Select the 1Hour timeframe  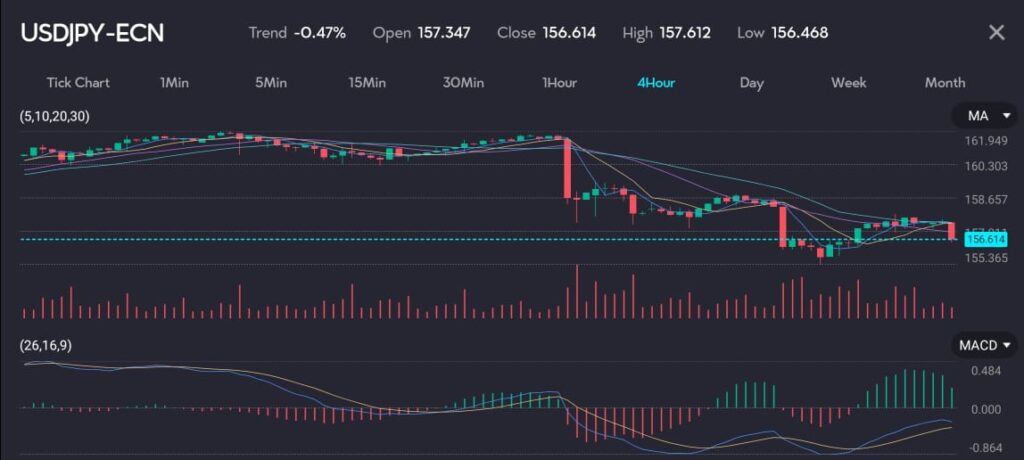[x=559, y=82]
